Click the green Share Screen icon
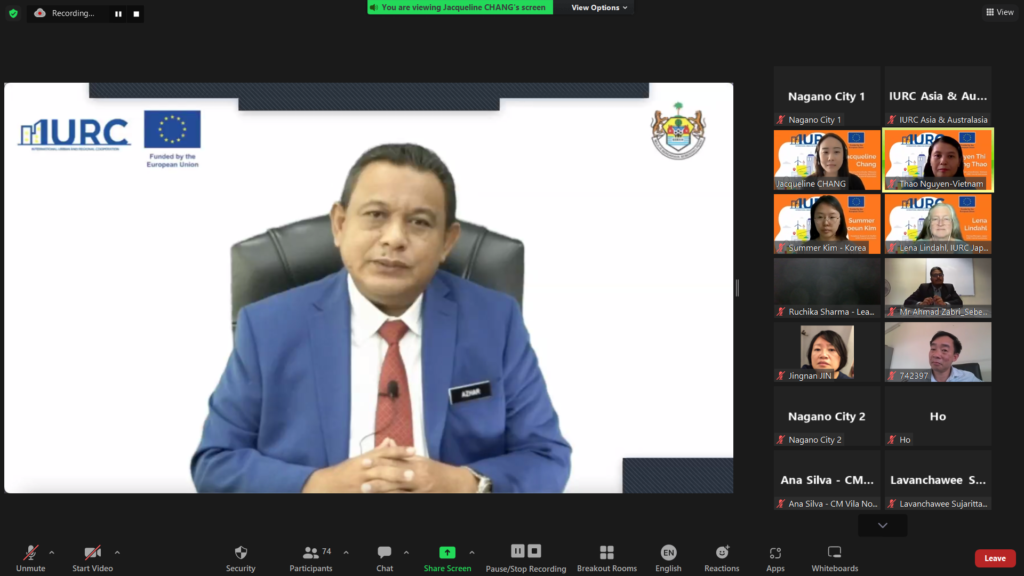Image resolution: width=1024 pixels, height=576 pixels. coord(447,553)
